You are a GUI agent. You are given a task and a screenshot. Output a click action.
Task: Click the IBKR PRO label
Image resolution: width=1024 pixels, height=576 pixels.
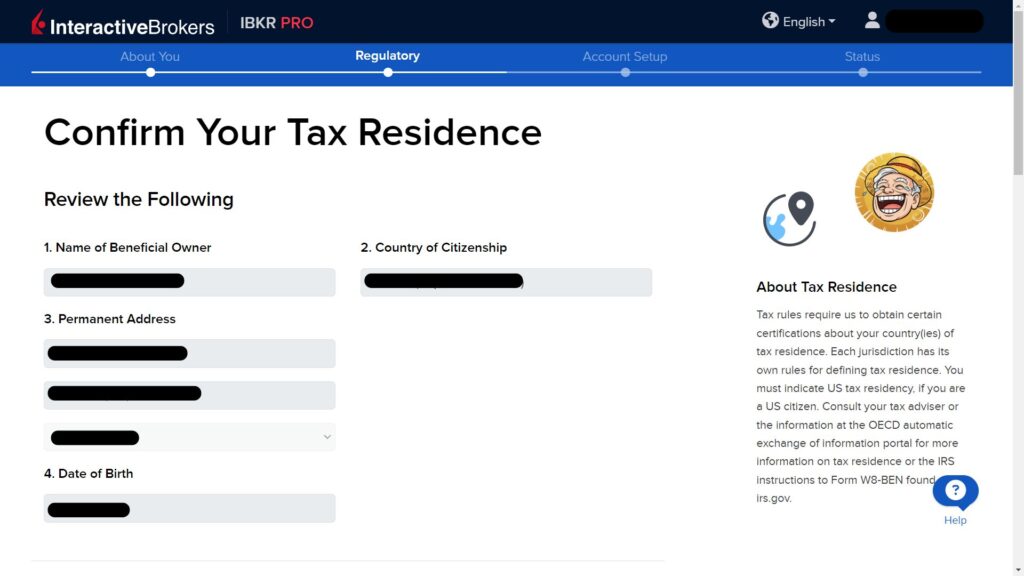click(277, 22)
